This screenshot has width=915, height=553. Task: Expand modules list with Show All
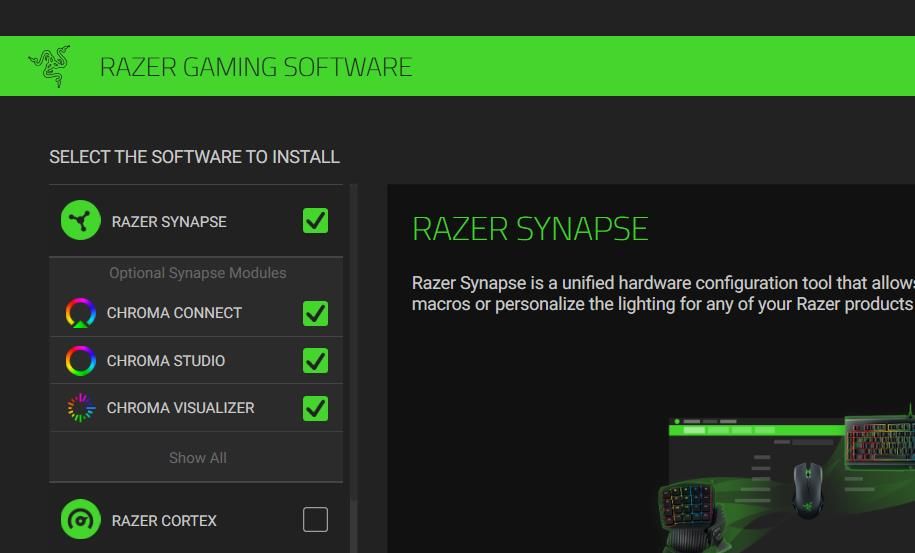point(198,458)
